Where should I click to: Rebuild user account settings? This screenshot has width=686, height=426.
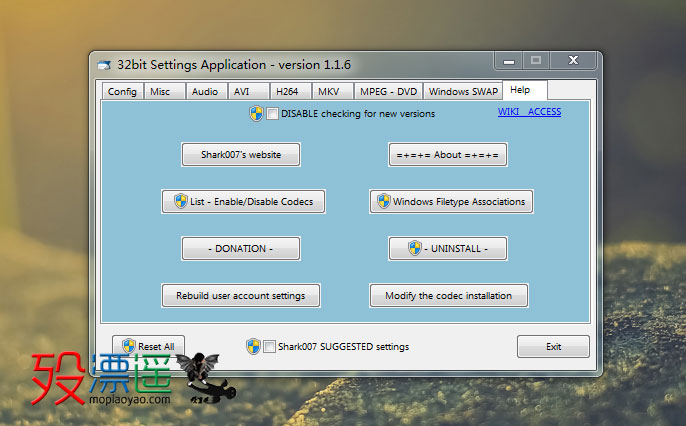(x=241, y=296)
